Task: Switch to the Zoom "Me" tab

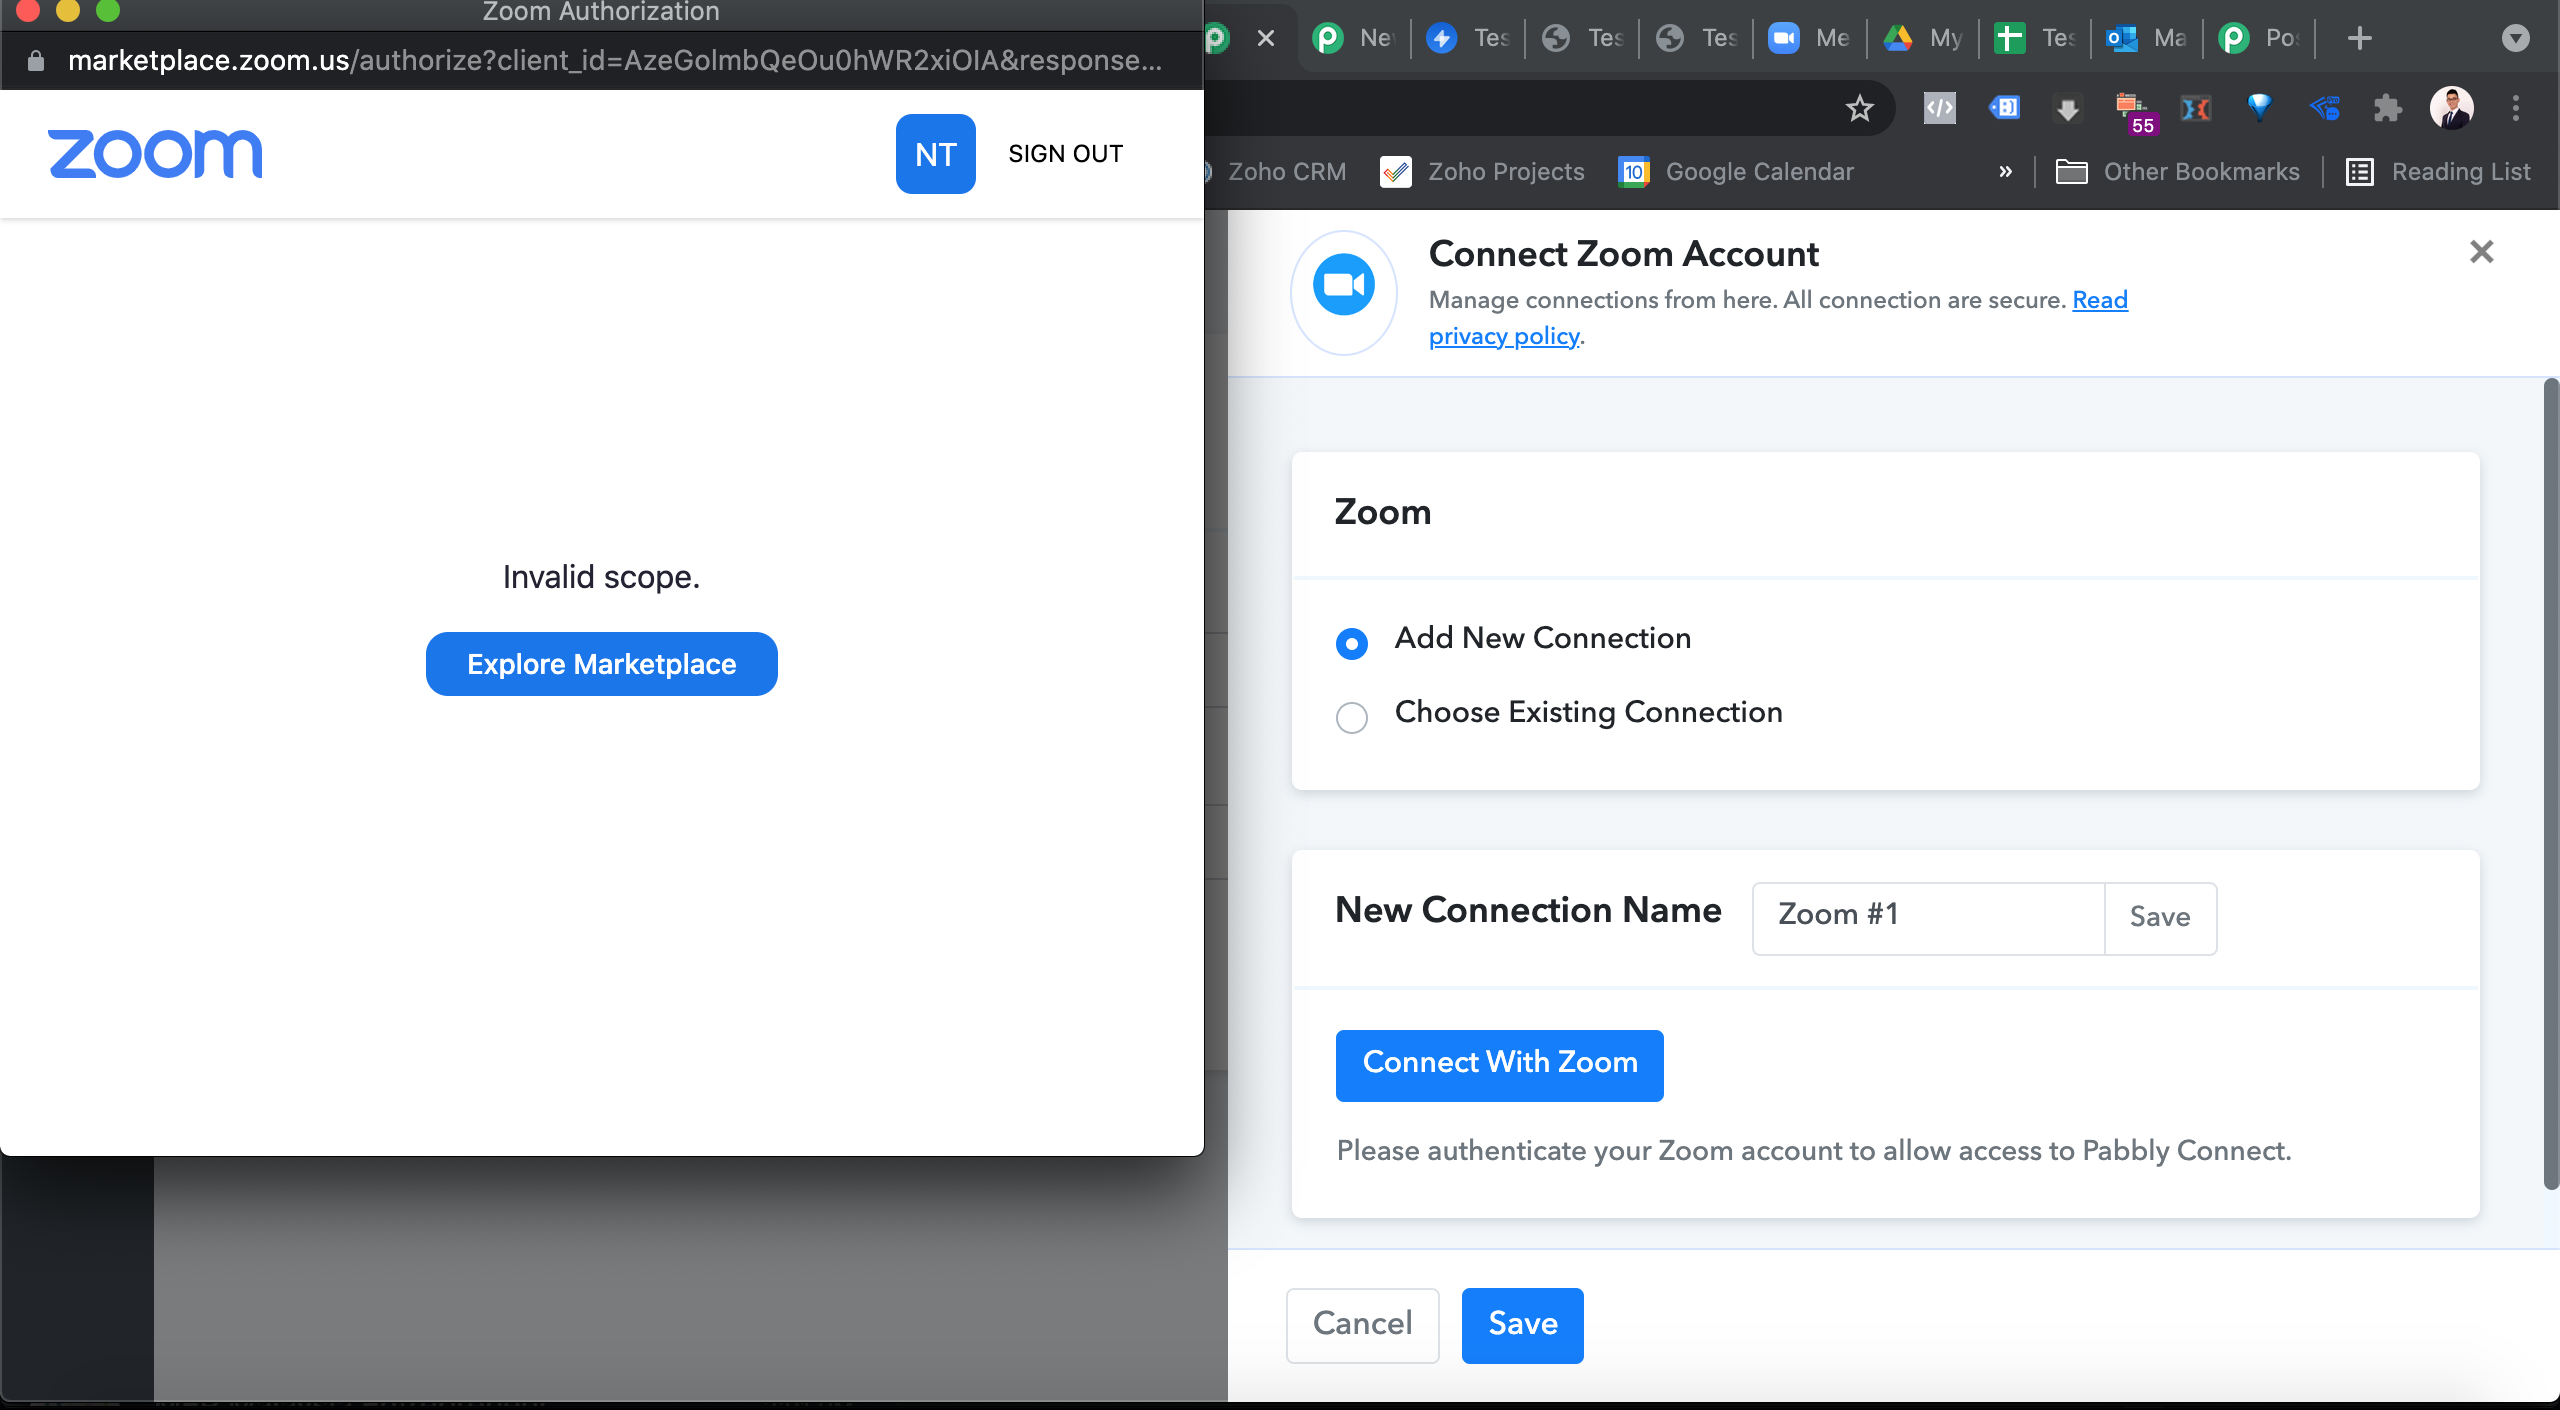Action: pyautogui.click(x=1810, y=38)
